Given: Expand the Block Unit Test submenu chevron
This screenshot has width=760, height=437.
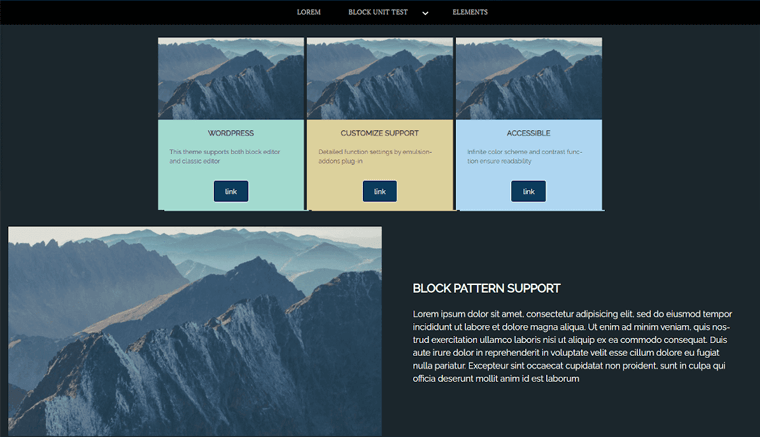Looking at the screenshot, I should (x=425, y=13).
